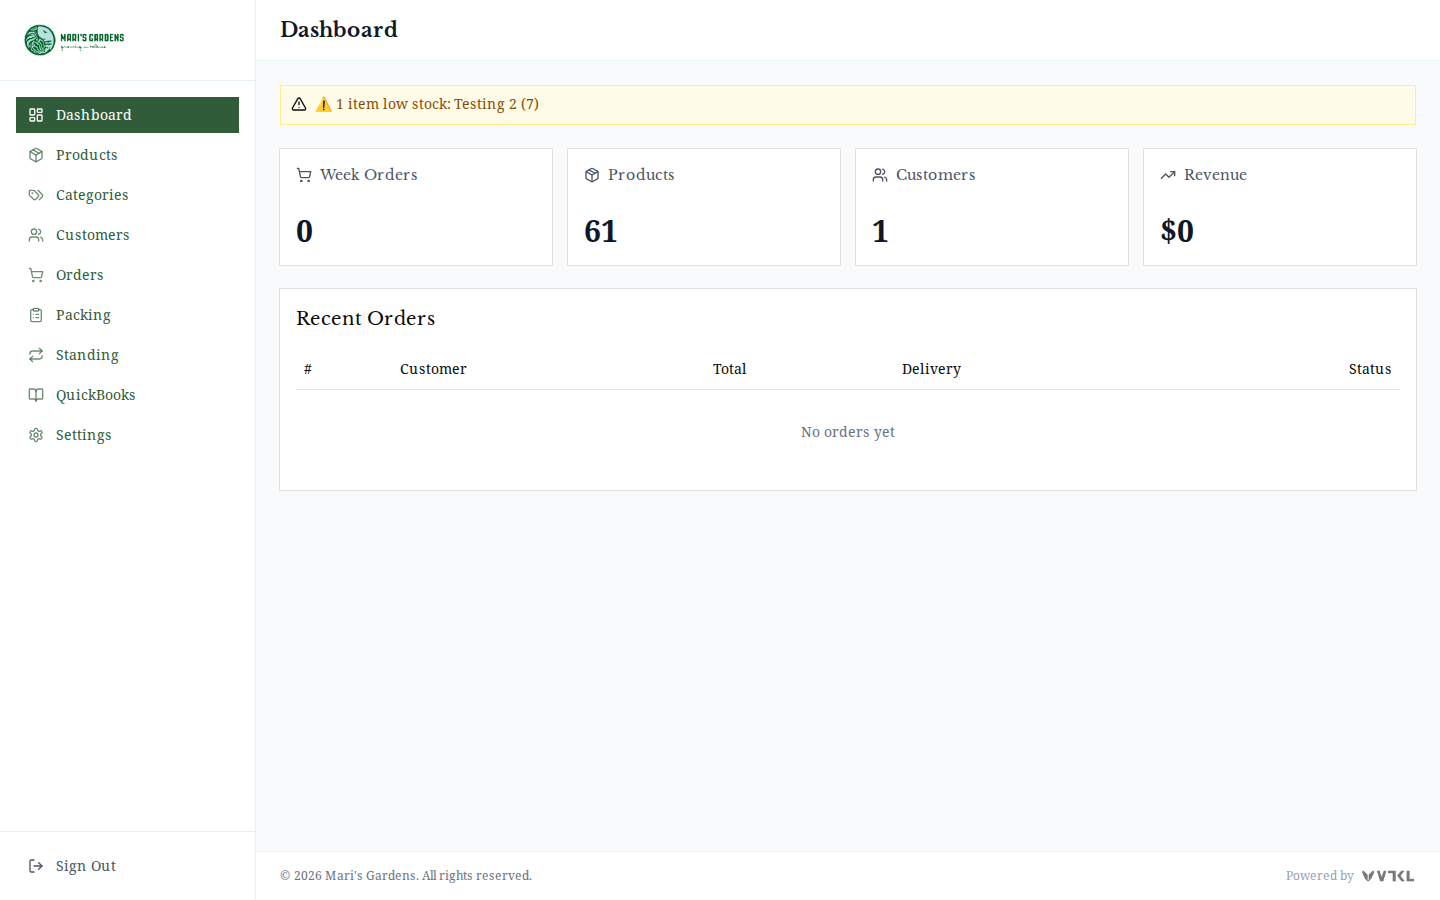This screenshot has width=1440, height=900.
Task: Select the Packing menu item
Action: [x=127, y=315]
